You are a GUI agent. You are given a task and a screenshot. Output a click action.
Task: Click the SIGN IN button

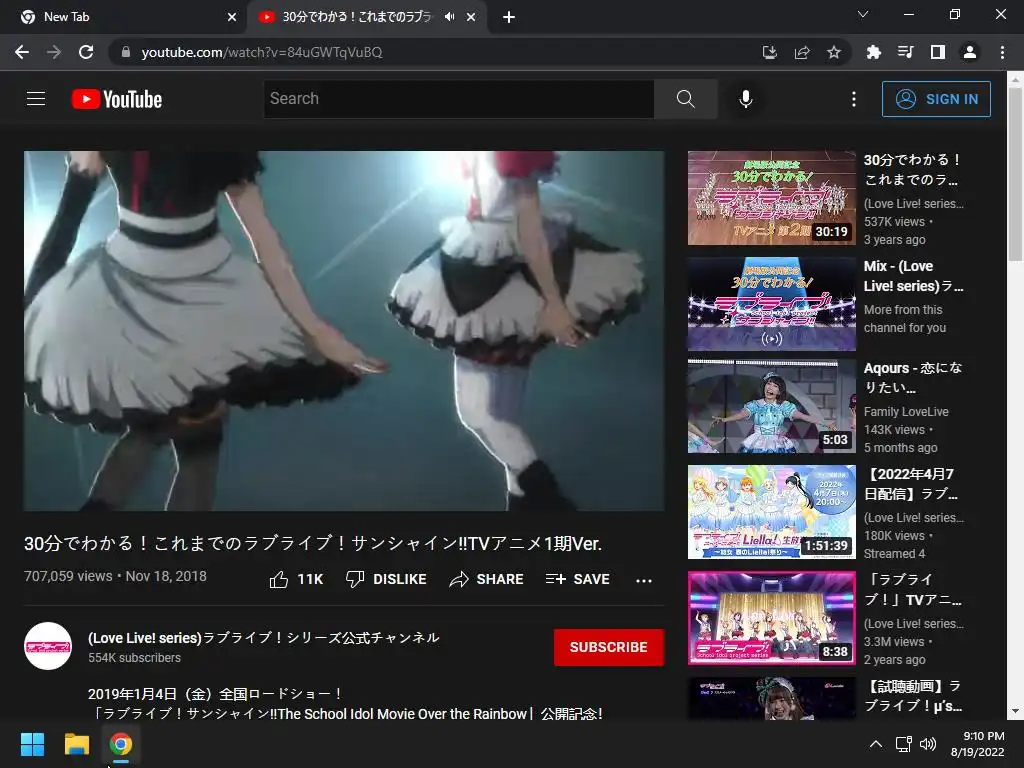tap(936, 99)
